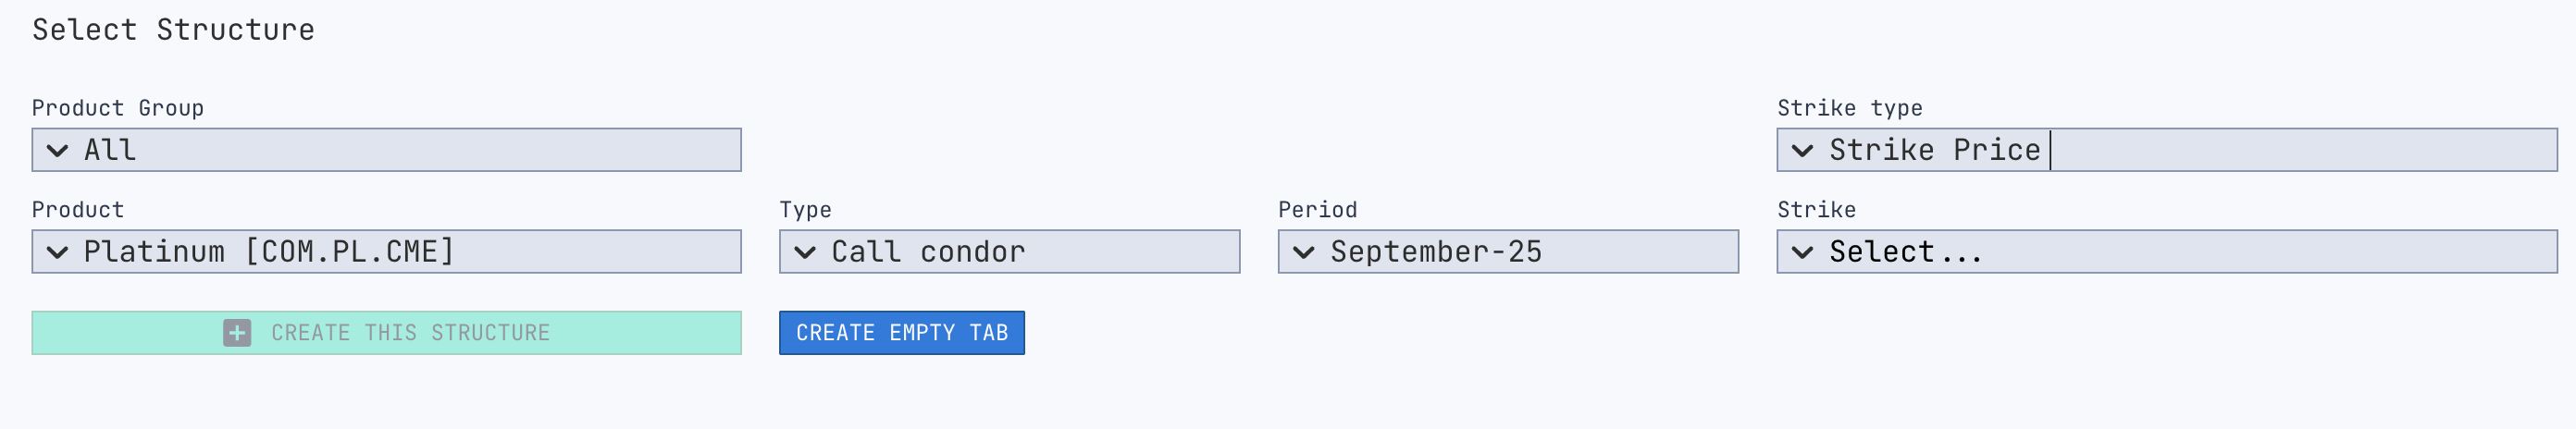Click the "Select Structure" heading
2576x429 pixels.
coord(173,30)
